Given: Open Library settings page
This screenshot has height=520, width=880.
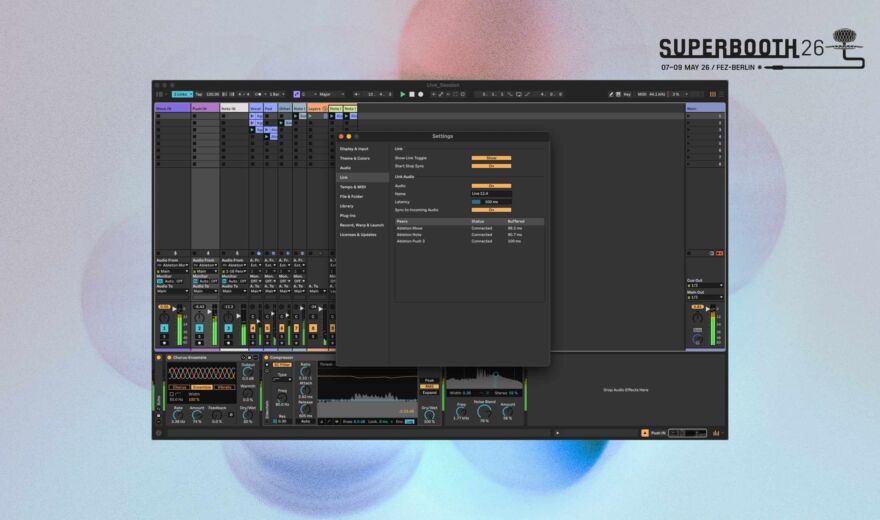Looking at the screenshot, I should (346, 206).
